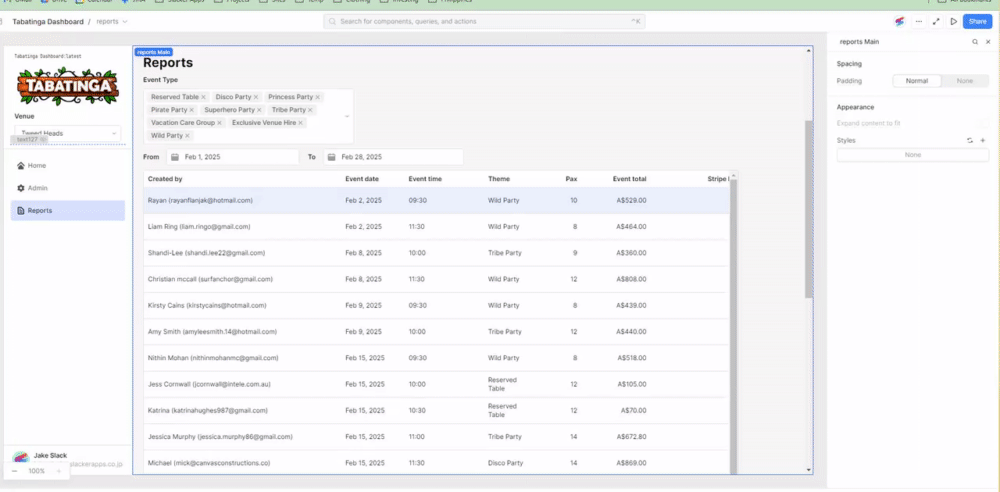1000x492 pixels.
Task: Click the reports Main component label tag
Action: (153, 52)
